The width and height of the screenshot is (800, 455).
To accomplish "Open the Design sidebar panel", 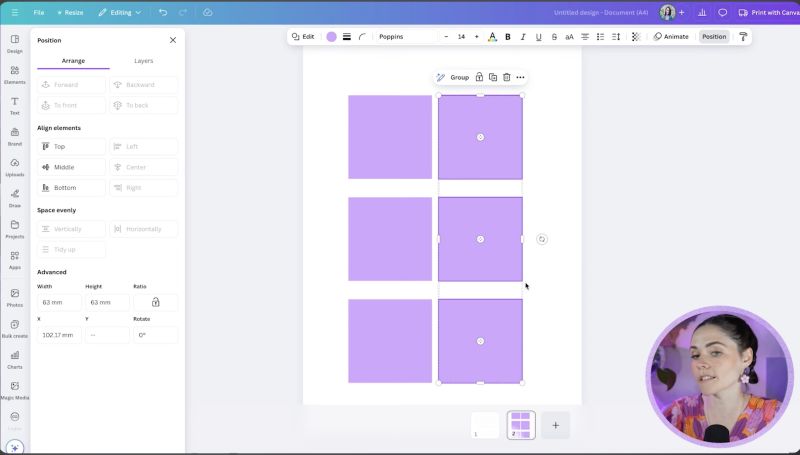I will tap(15, 44).
